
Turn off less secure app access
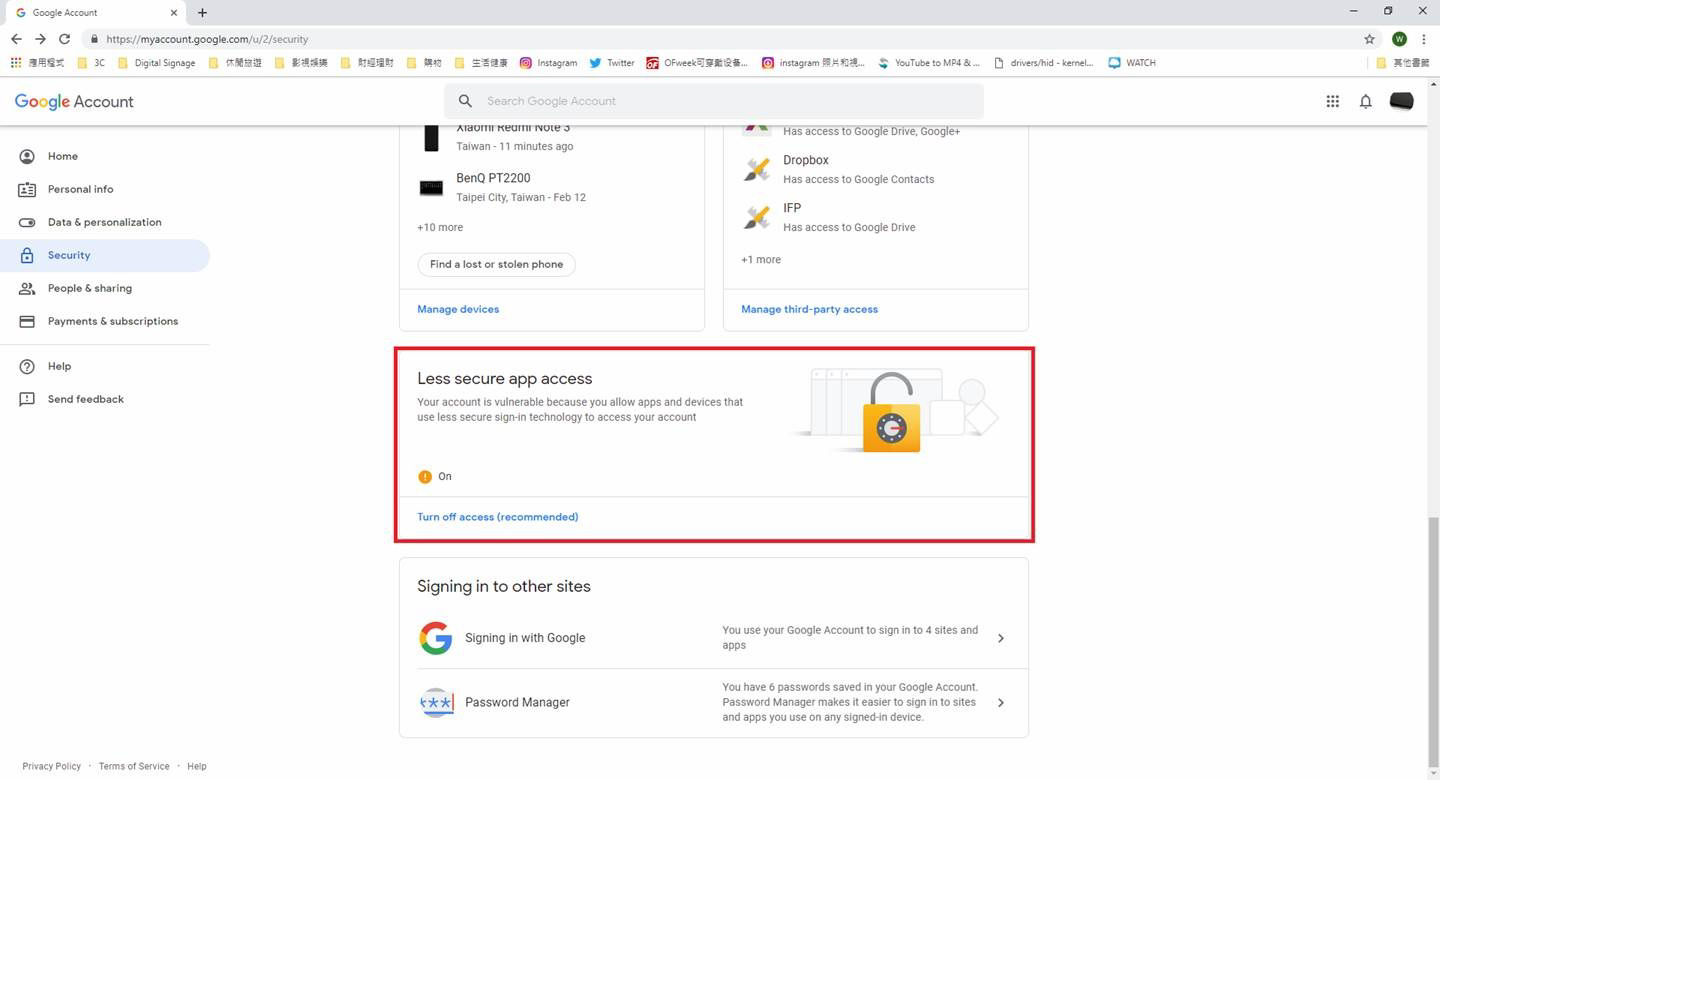click(497, 517)
